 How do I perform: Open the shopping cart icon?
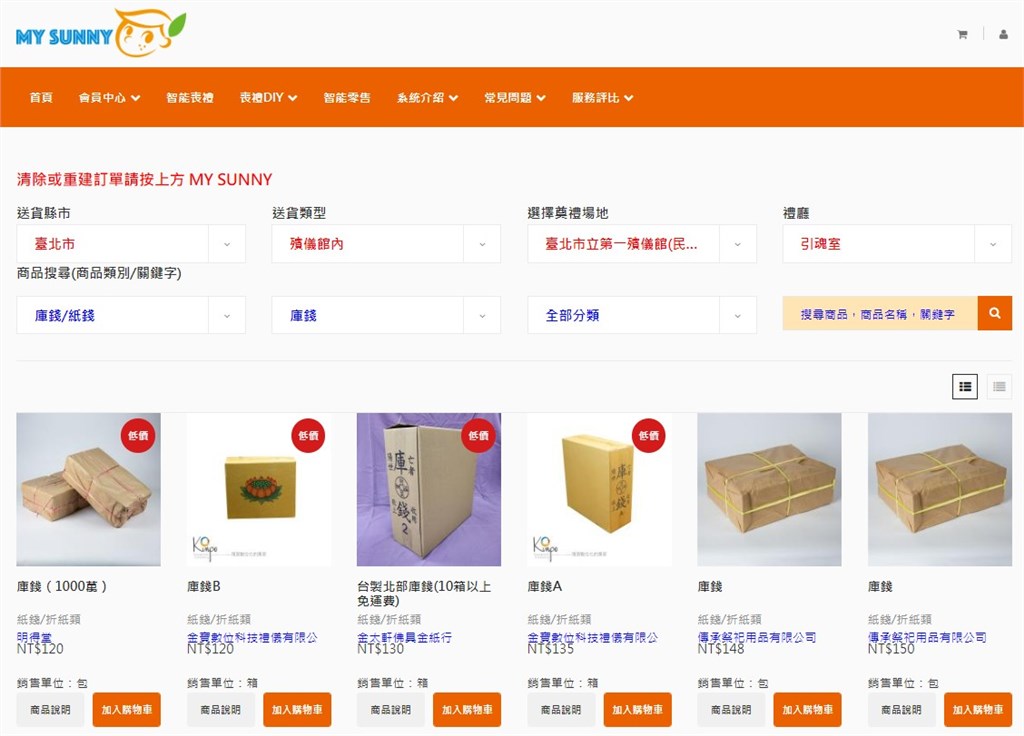962,35
